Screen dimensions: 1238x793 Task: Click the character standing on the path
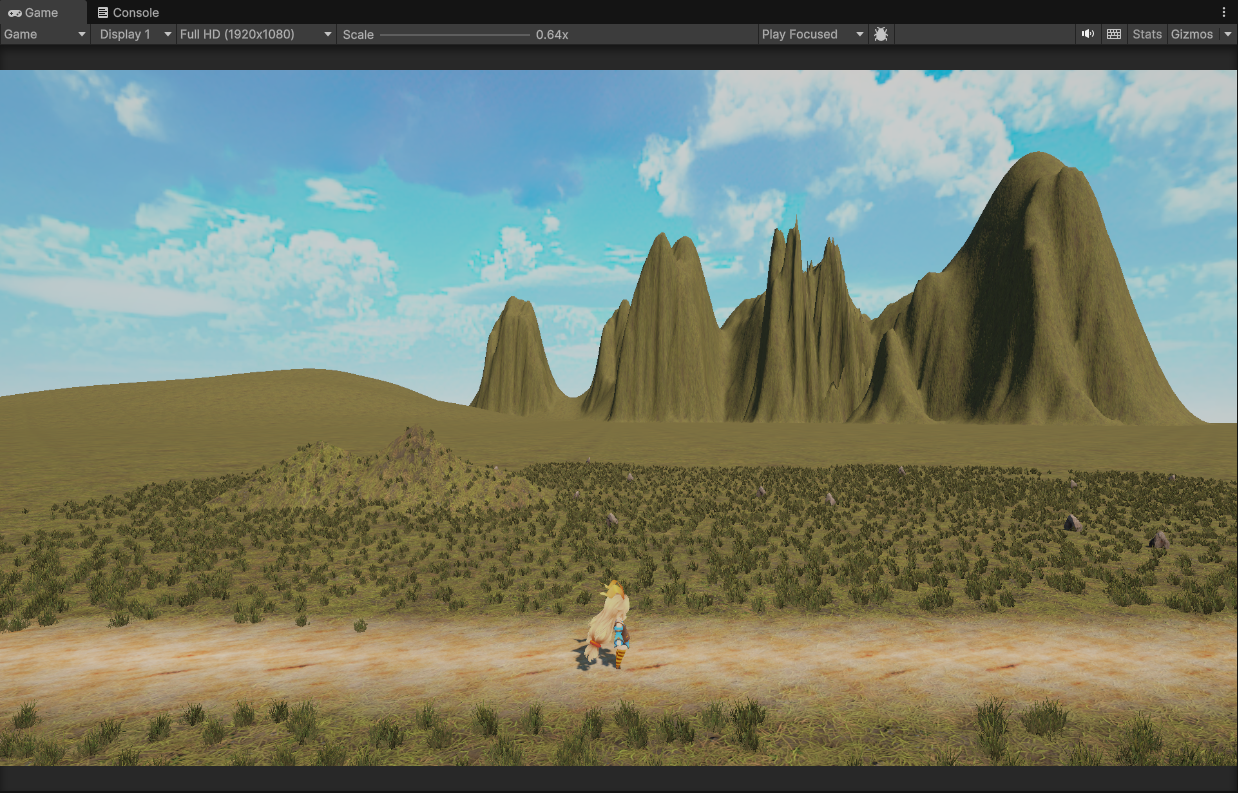click(610, 628)
